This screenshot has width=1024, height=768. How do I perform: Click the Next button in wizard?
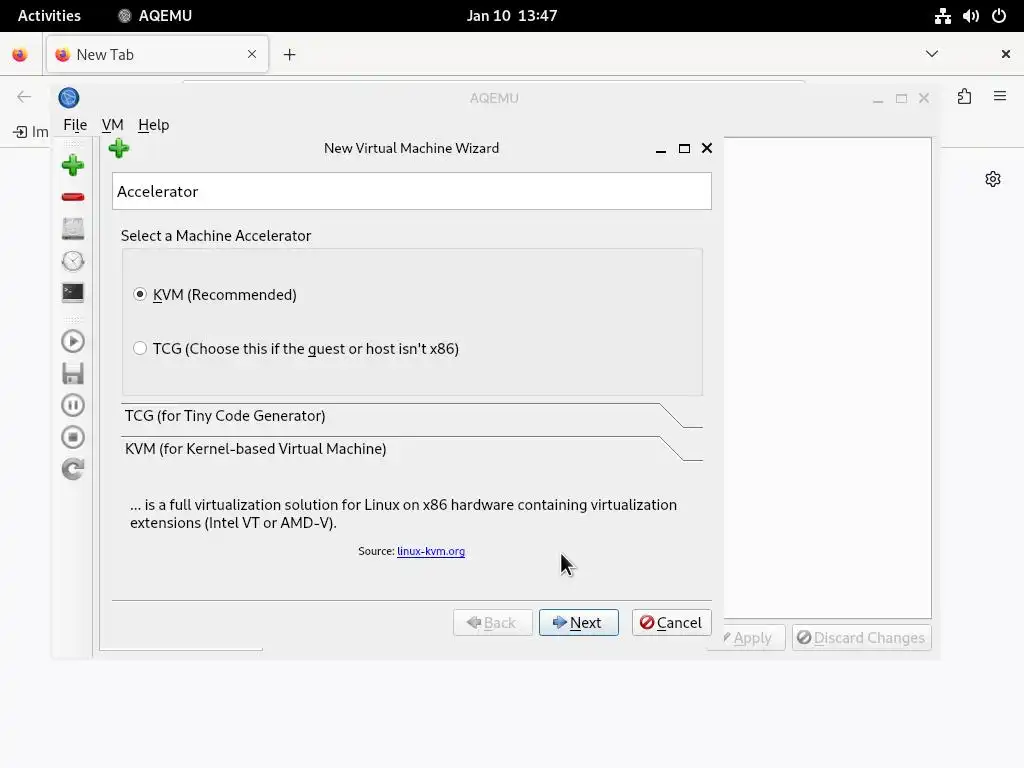pyautogui.click(x=579, y=622)
